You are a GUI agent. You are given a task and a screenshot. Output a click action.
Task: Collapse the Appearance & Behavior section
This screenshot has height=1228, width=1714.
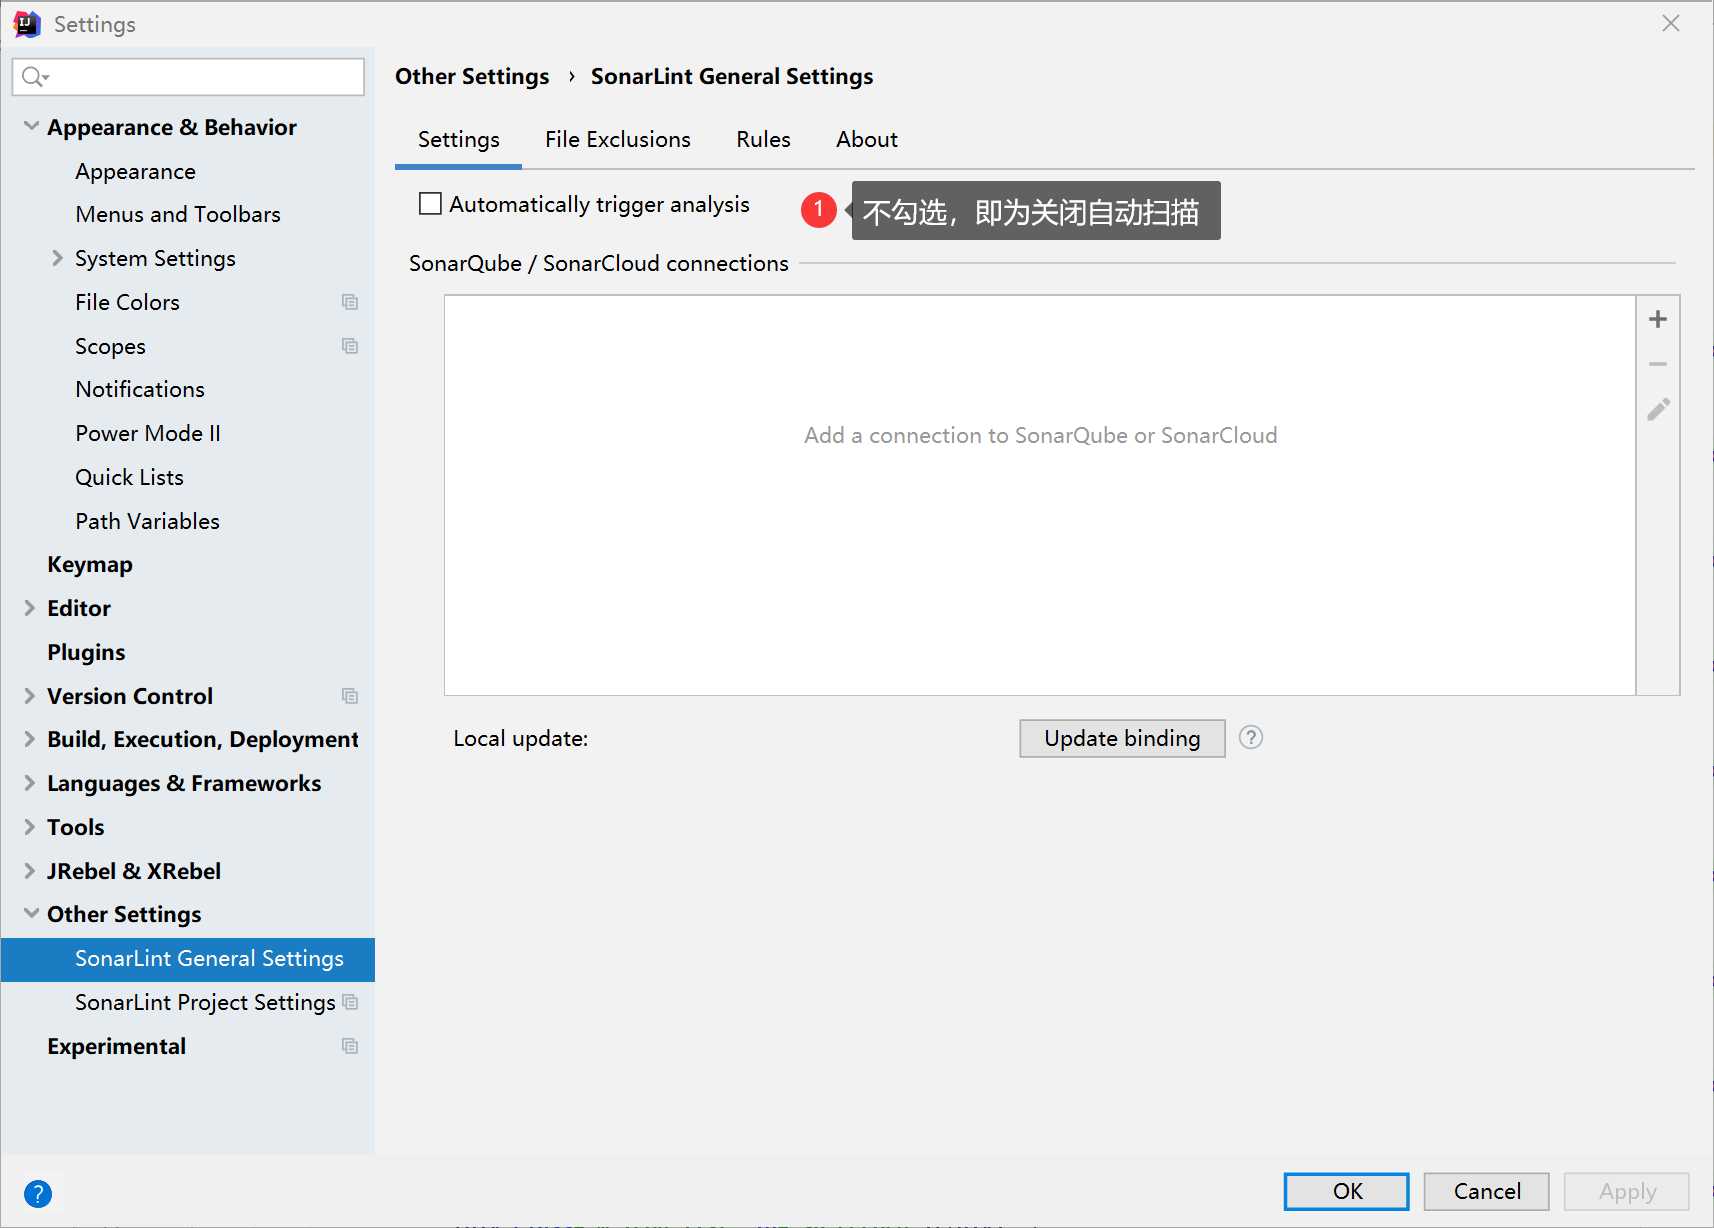point(31,127)
